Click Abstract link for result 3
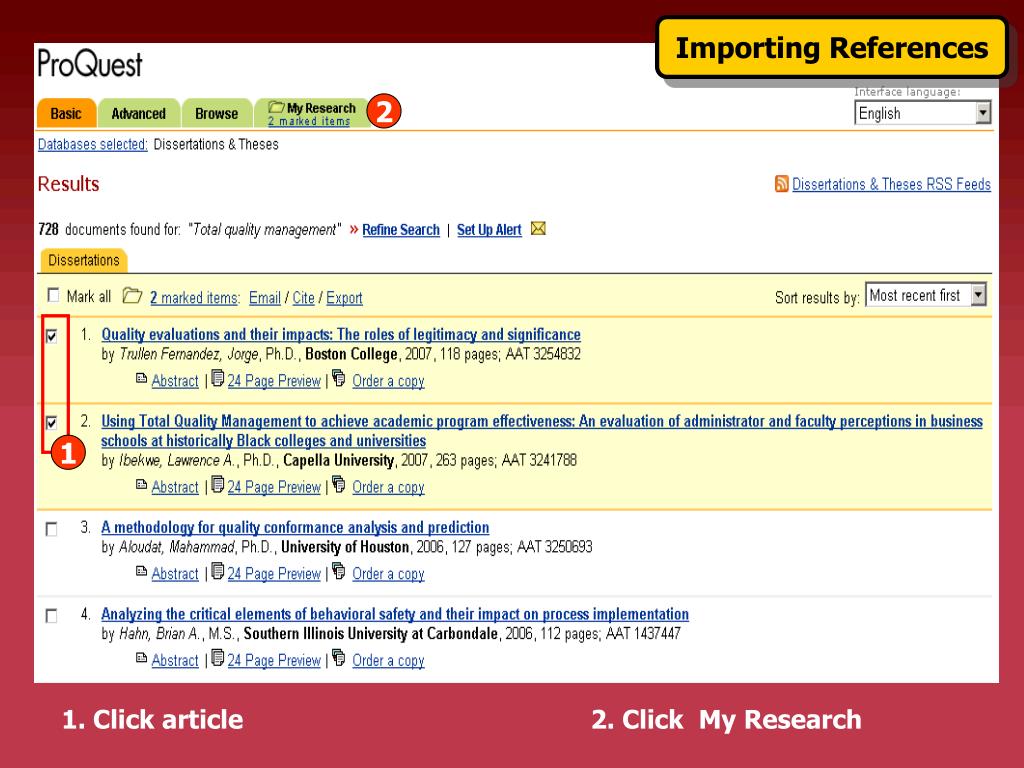 coord(175,574)
